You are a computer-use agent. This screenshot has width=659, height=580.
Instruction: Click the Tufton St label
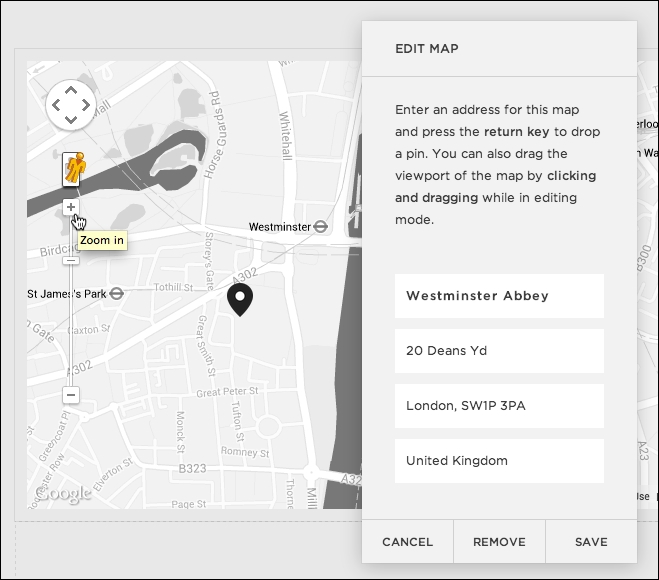(237, 421)
